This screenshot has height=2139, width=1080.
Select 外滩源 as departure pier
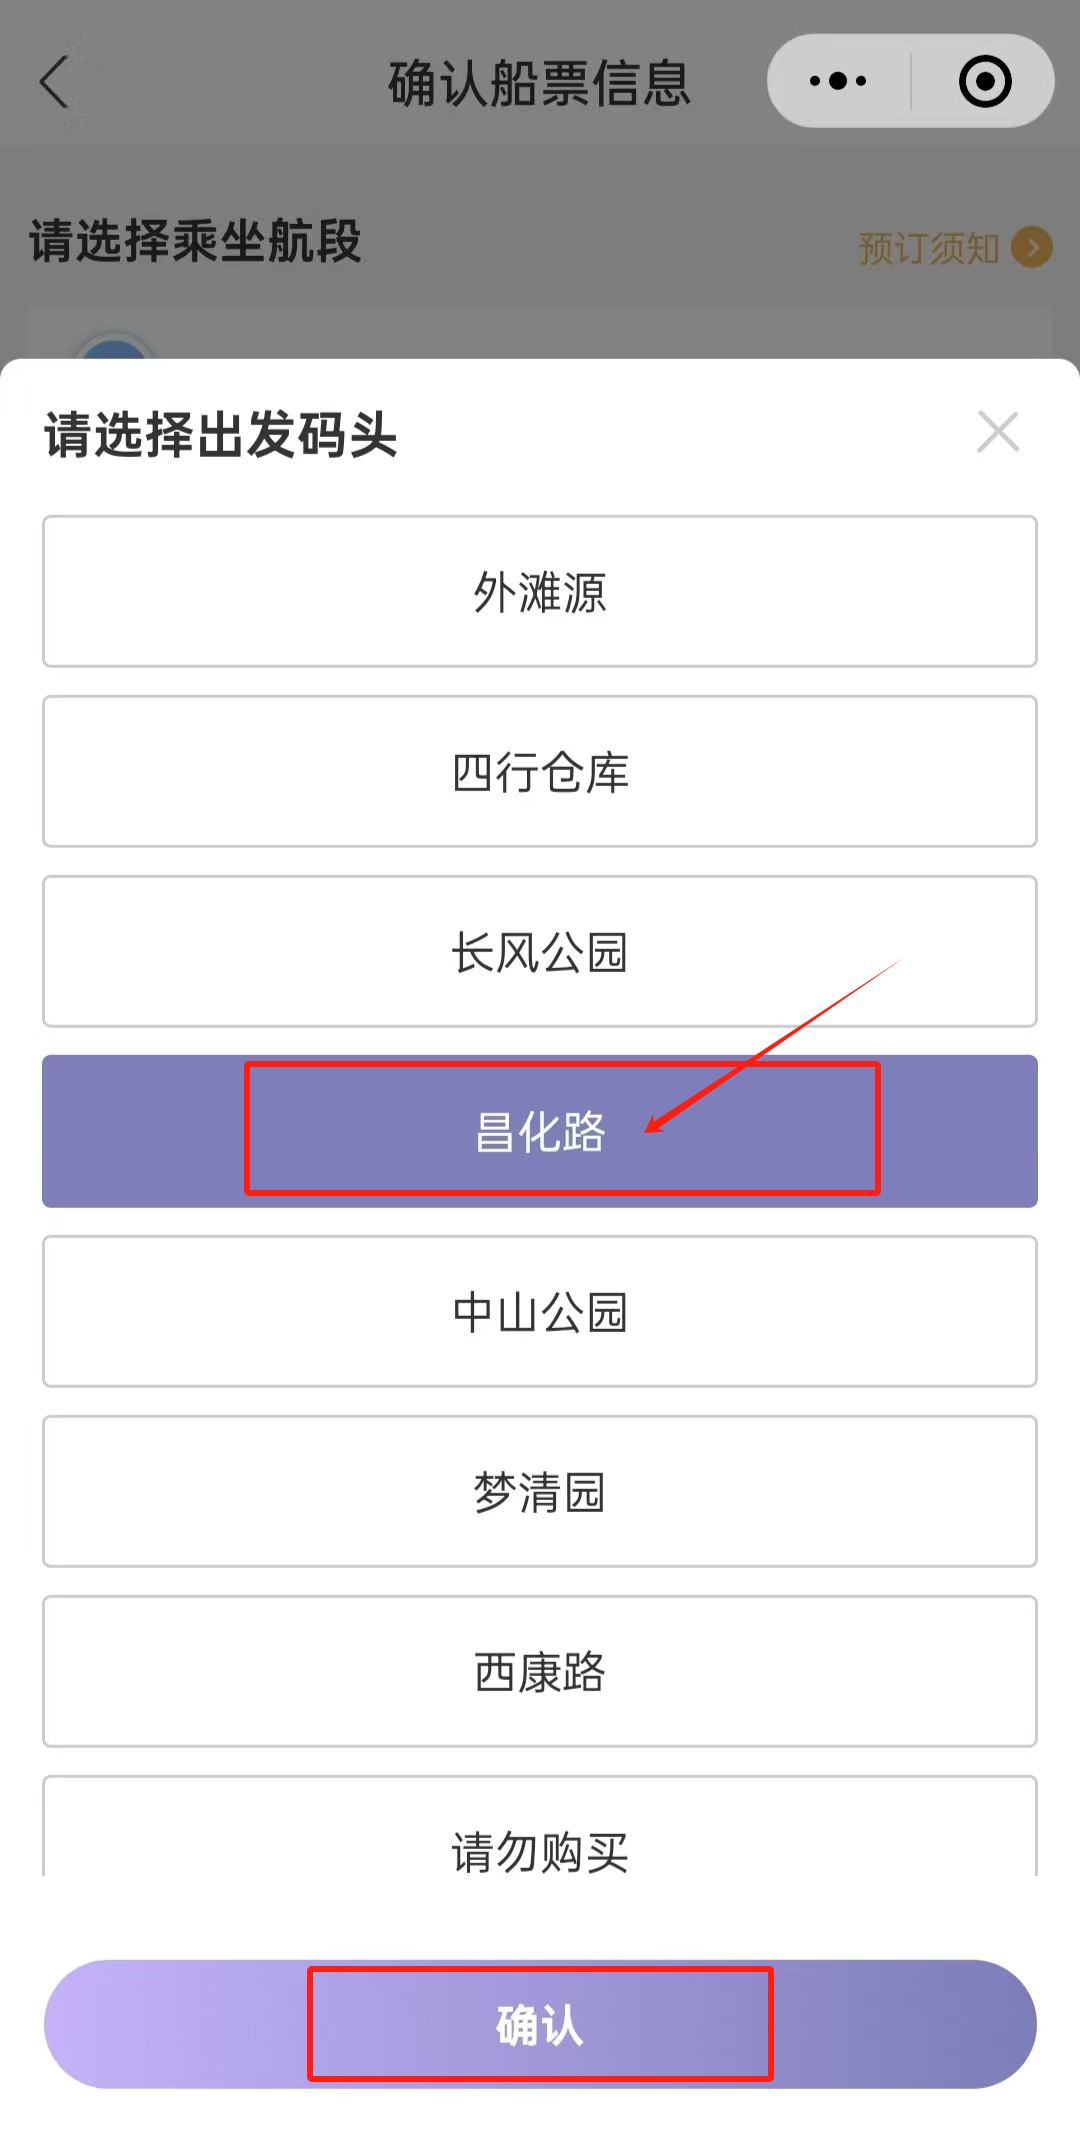[539, 591]
